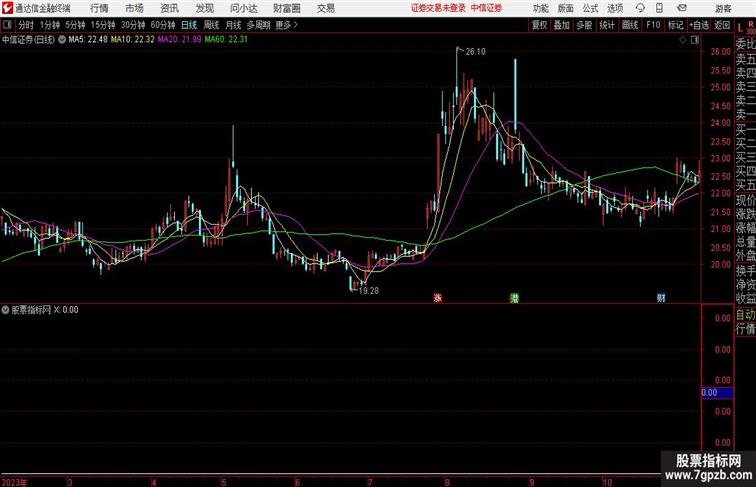The height and width of the screenshot is (487, 756).
Task: Add stock via +自选 button
Action: coord(699,25)
